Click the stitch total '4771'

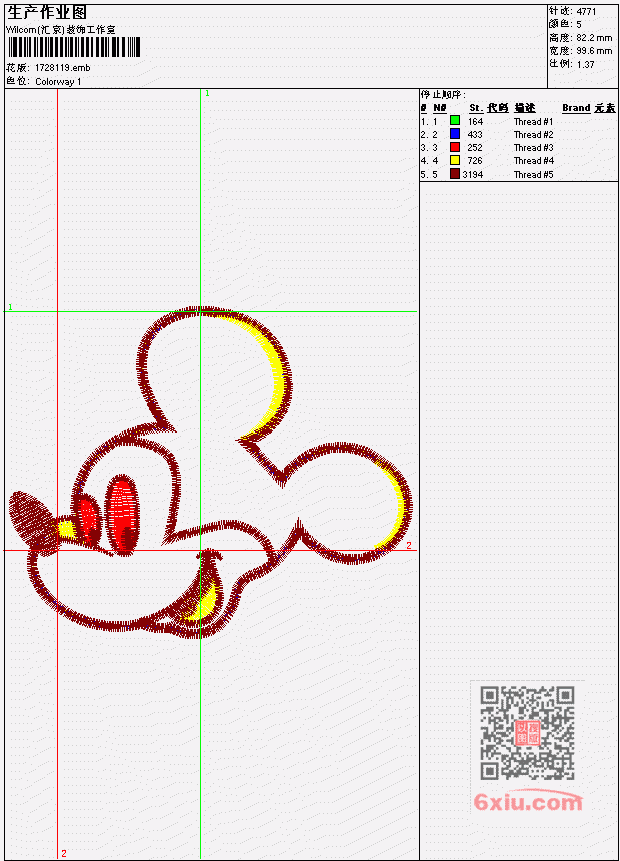click(x=586, y=11)
